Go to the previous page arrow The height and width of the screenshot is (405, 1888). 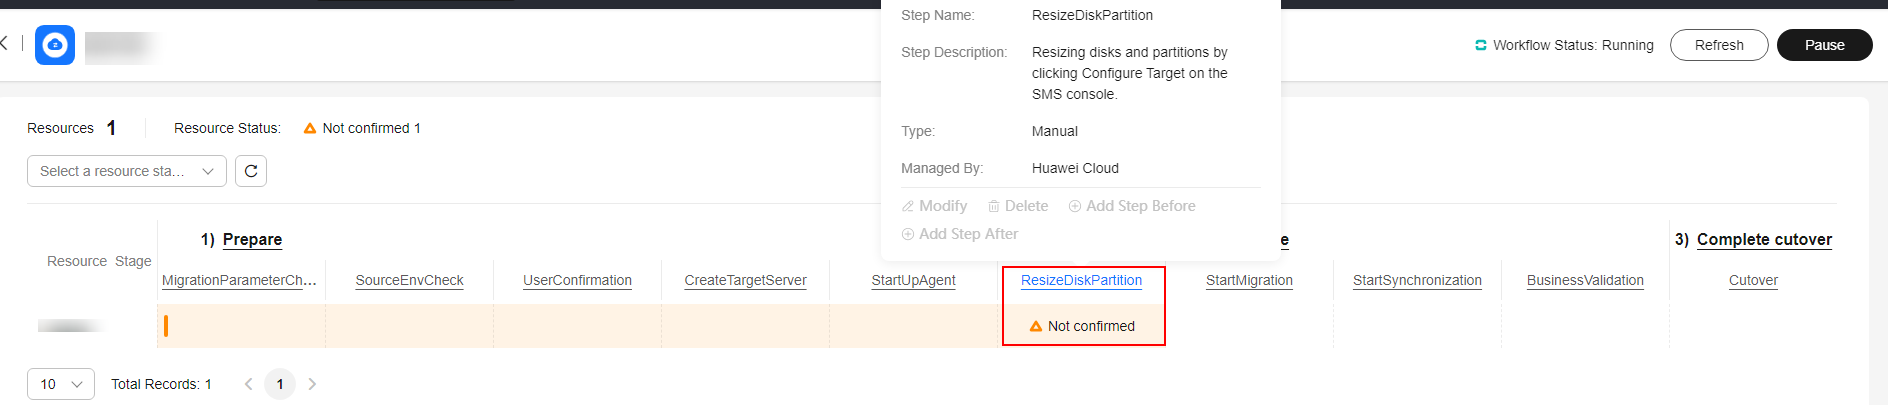click(248, 384)
